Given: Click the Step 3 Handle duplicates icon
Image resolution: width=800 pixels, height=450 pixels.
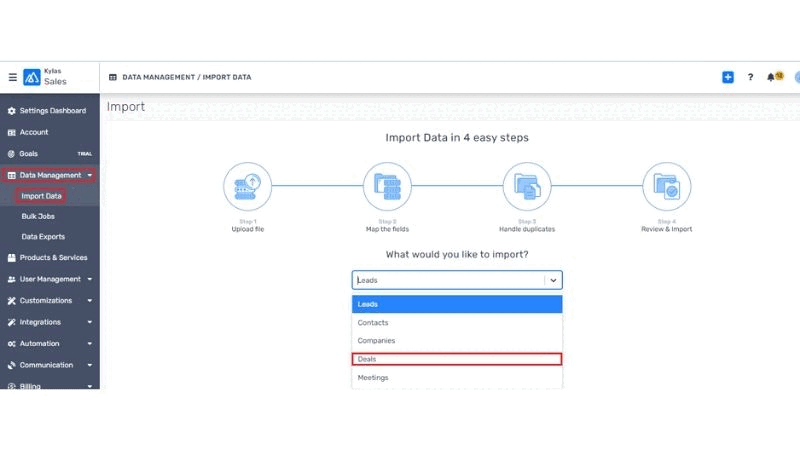Looking at the screenshot, I should tap(526, 185).
